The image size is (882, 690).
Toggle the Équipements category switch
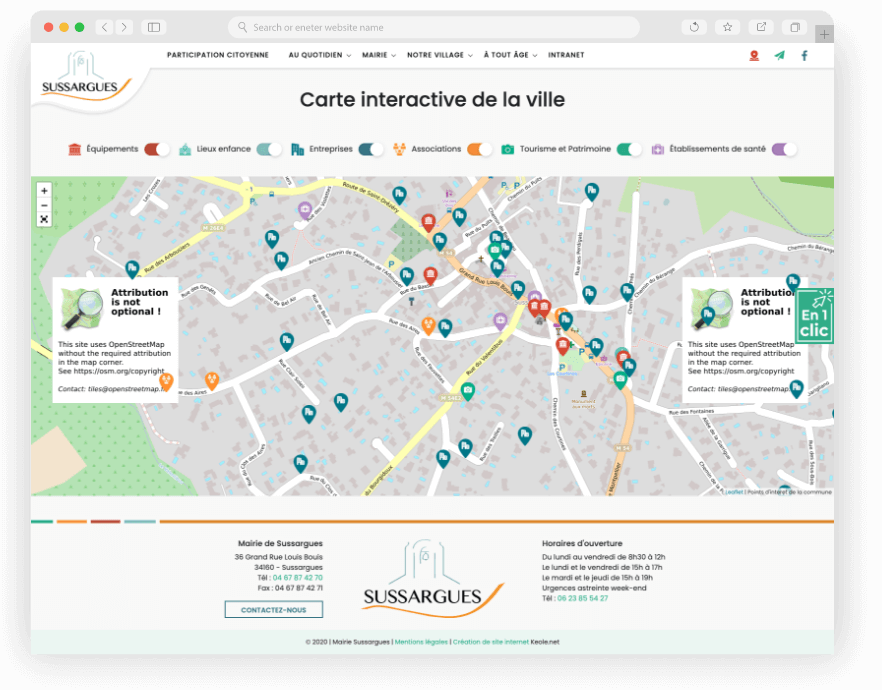click(157, 149)
